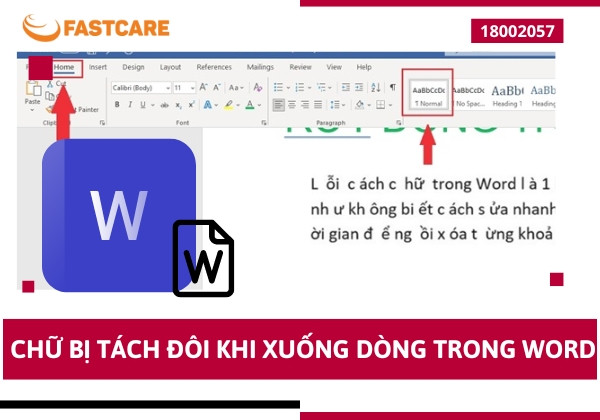Click the 18002057 phone number badge

pyautogui.click(x=517, y=31)
